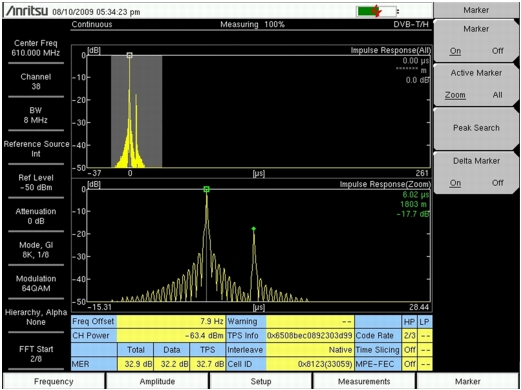Viewport: 521px width, 390px height.
Task: Open the Amplitude menu at the bottom
Action: (157, 381)
